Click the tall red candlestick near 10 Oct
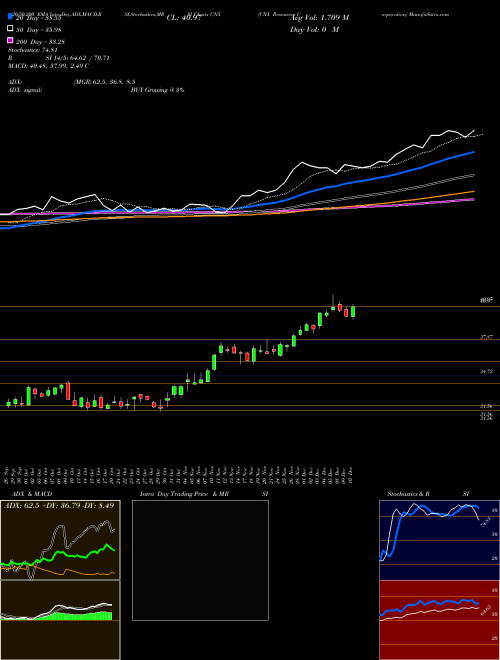The image size is (500, 660). (x=68, y=391)
